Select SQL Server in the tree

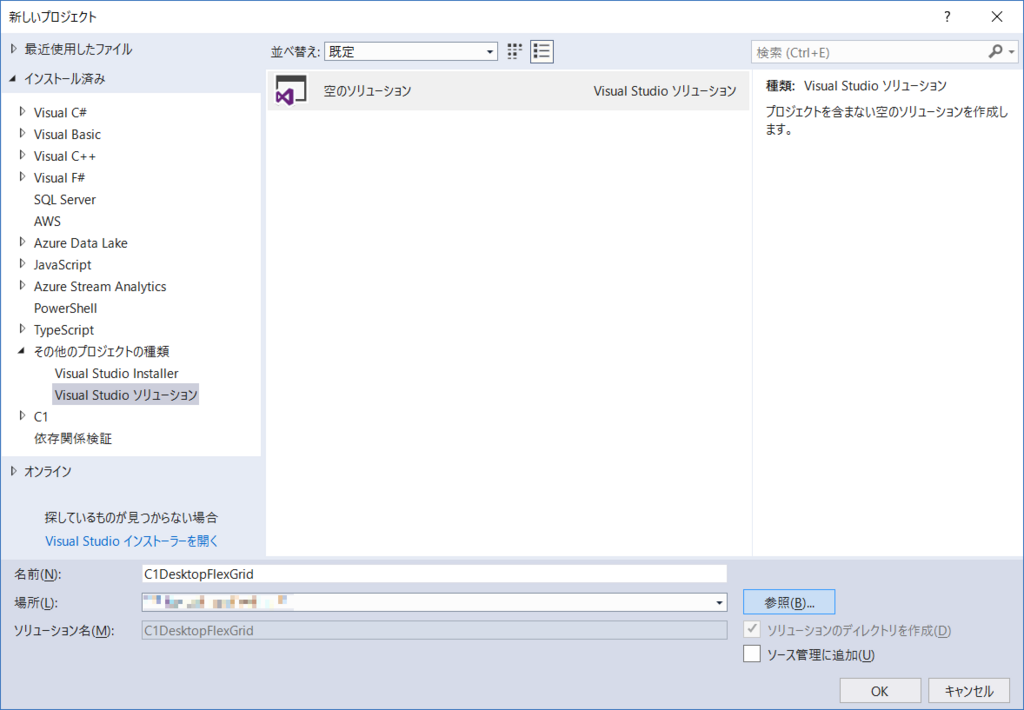click(65, 199)
